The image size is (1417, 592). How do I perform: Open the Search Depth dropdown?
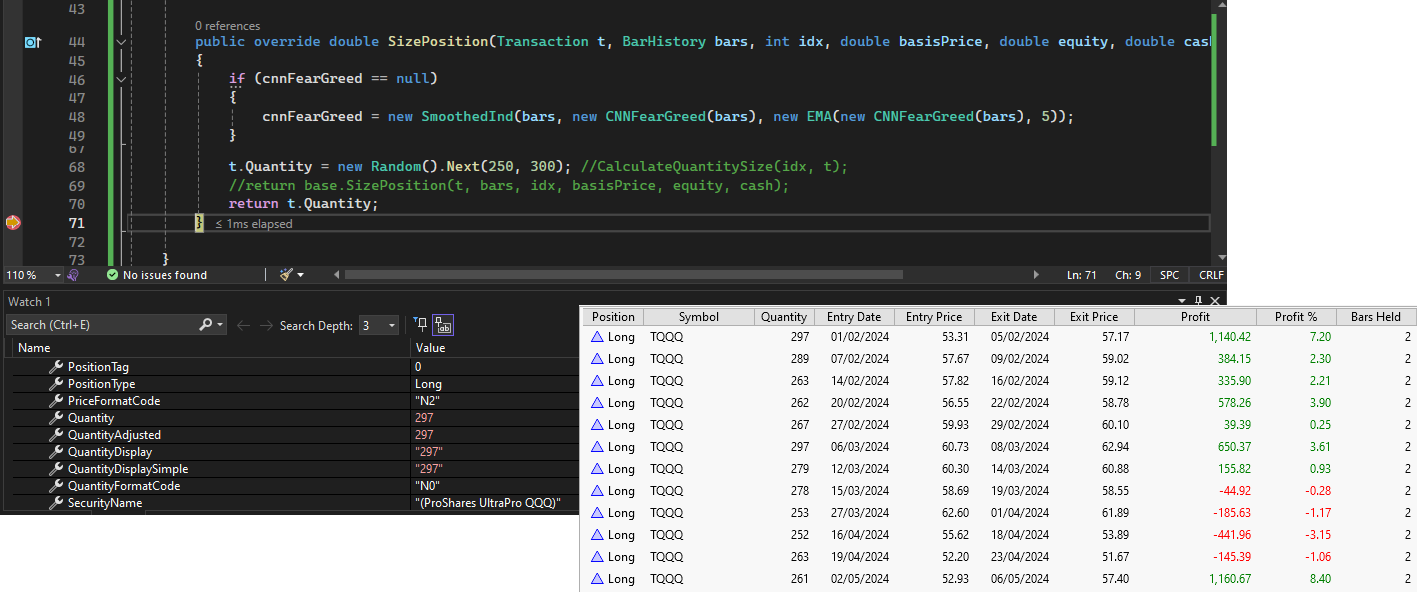(390, 325)
